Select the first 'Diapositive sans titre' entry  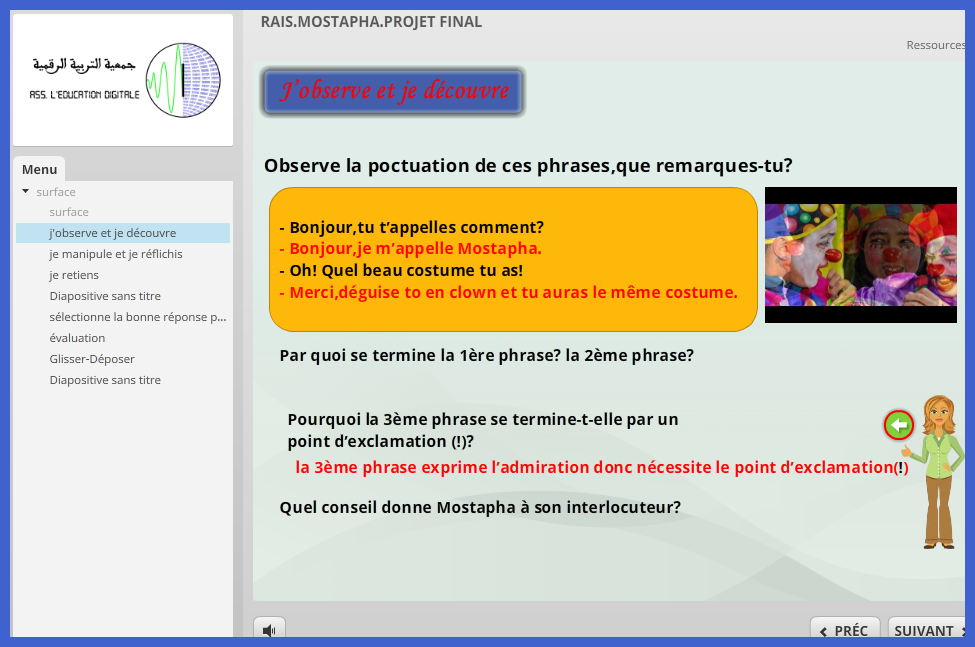coord(105,296)
